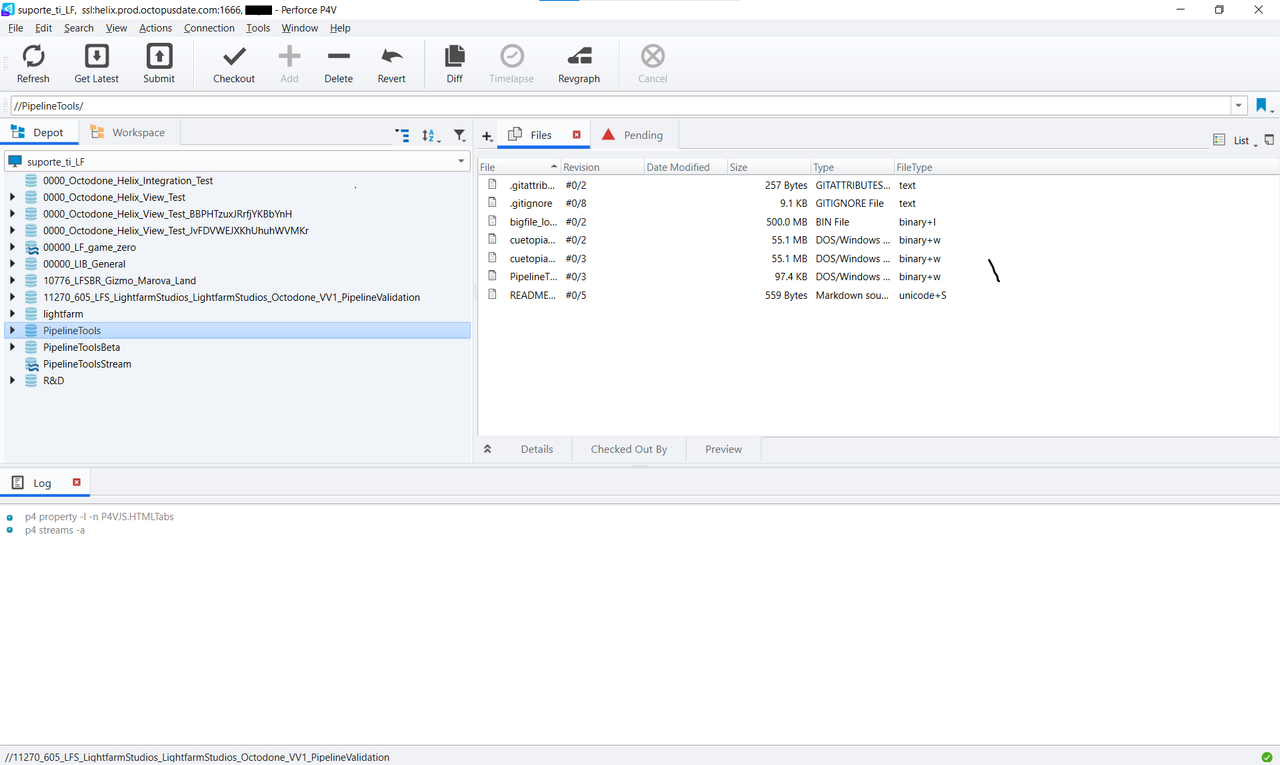Click the Delete minus toolbar icon

click(x=339, y=56)
